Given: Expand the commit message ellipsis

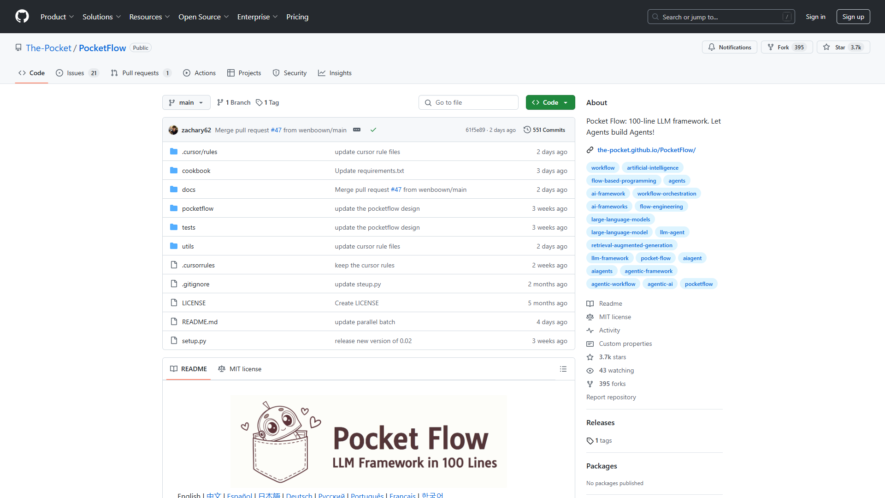Looking at the screenshot, I should 357,130.
